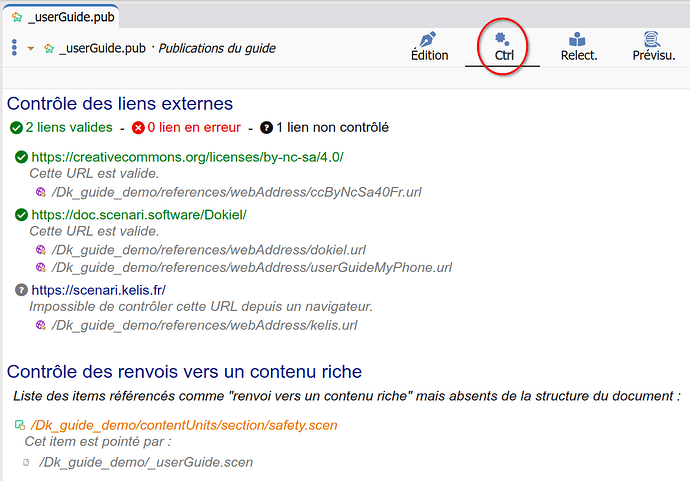Image resolution: width=690 pixels, height=481 pixels.
Task: Open the dokiel.url reference item
Action: (208, 250)
